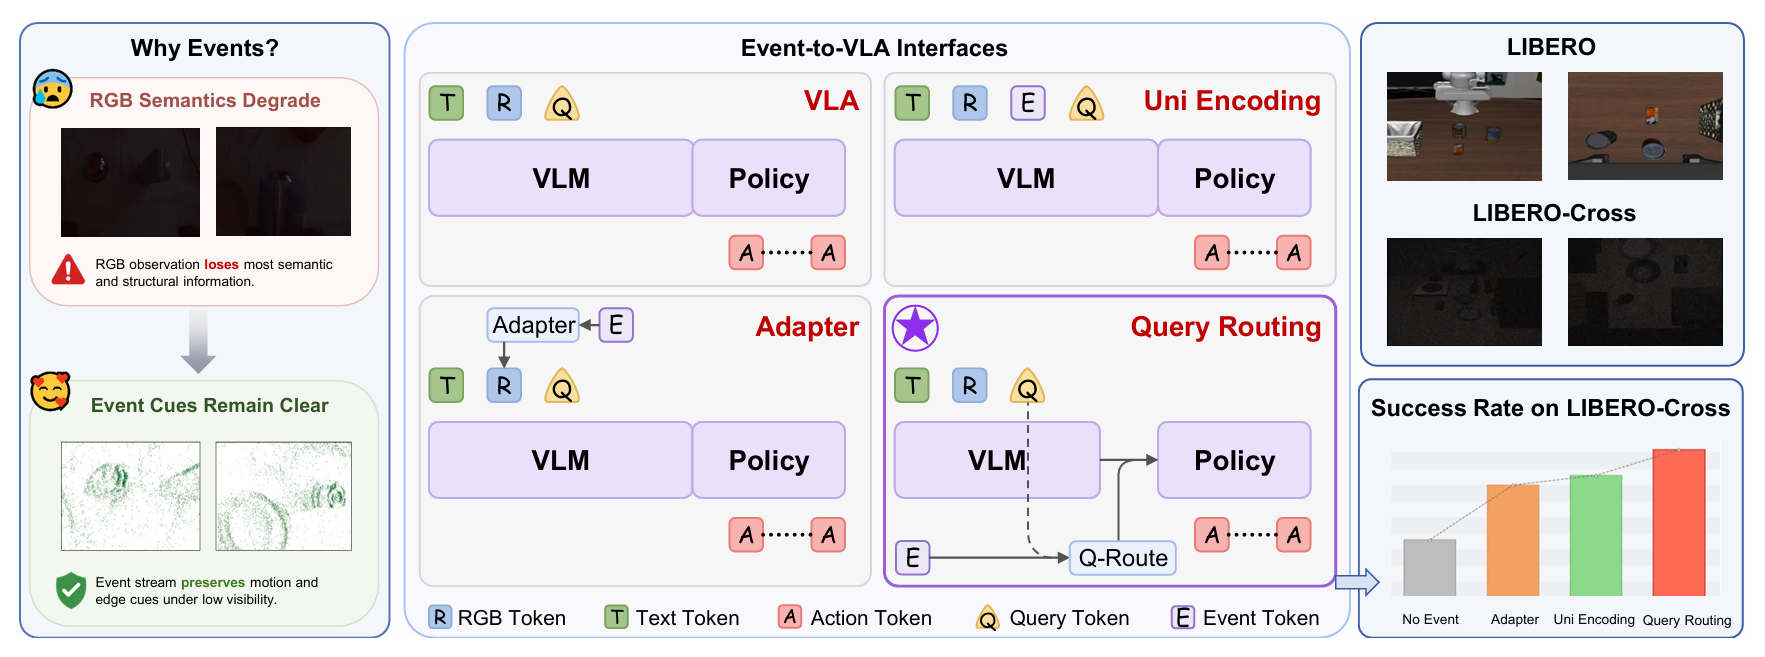Click the gray No Event bar

[x=1429, y=568]
